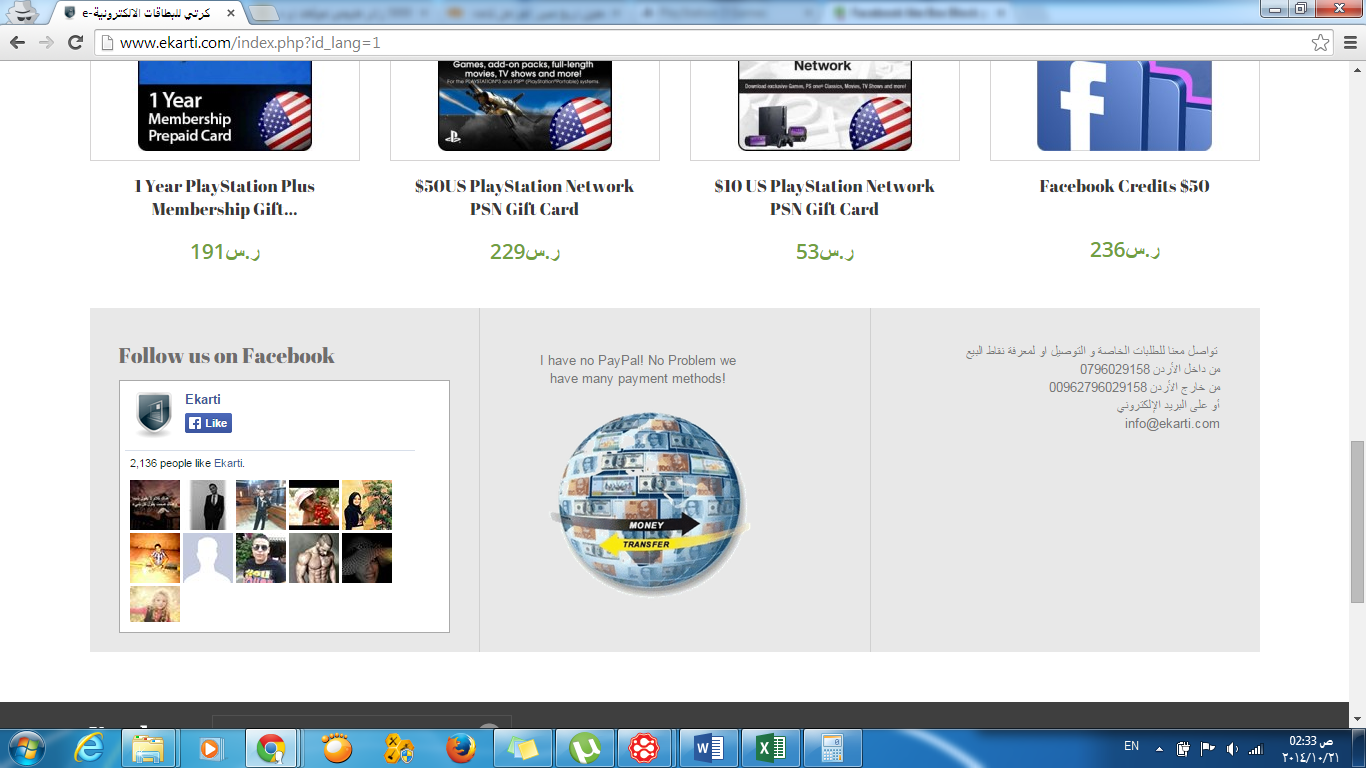Open the orange round taskbar app
1366x768 pixels.
[x=337, y=748]
